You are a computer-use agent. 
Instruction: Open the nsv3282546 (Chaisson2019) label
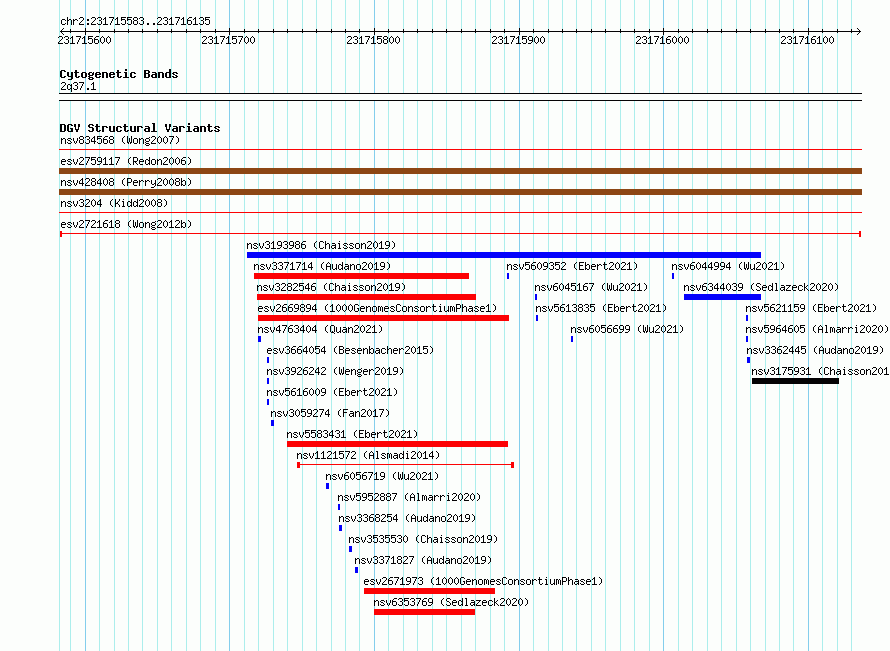point(331,287)
